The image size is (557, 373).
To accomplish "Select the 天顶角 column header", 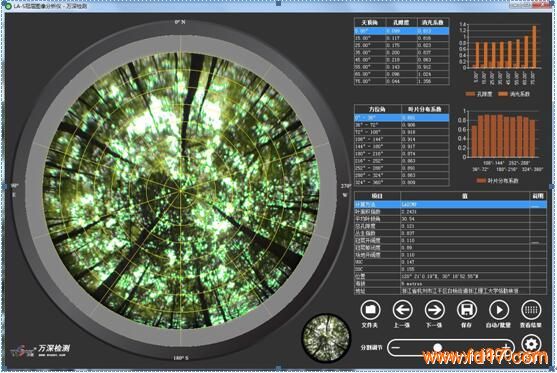I will pyautogui.click(x=369, y=22).
